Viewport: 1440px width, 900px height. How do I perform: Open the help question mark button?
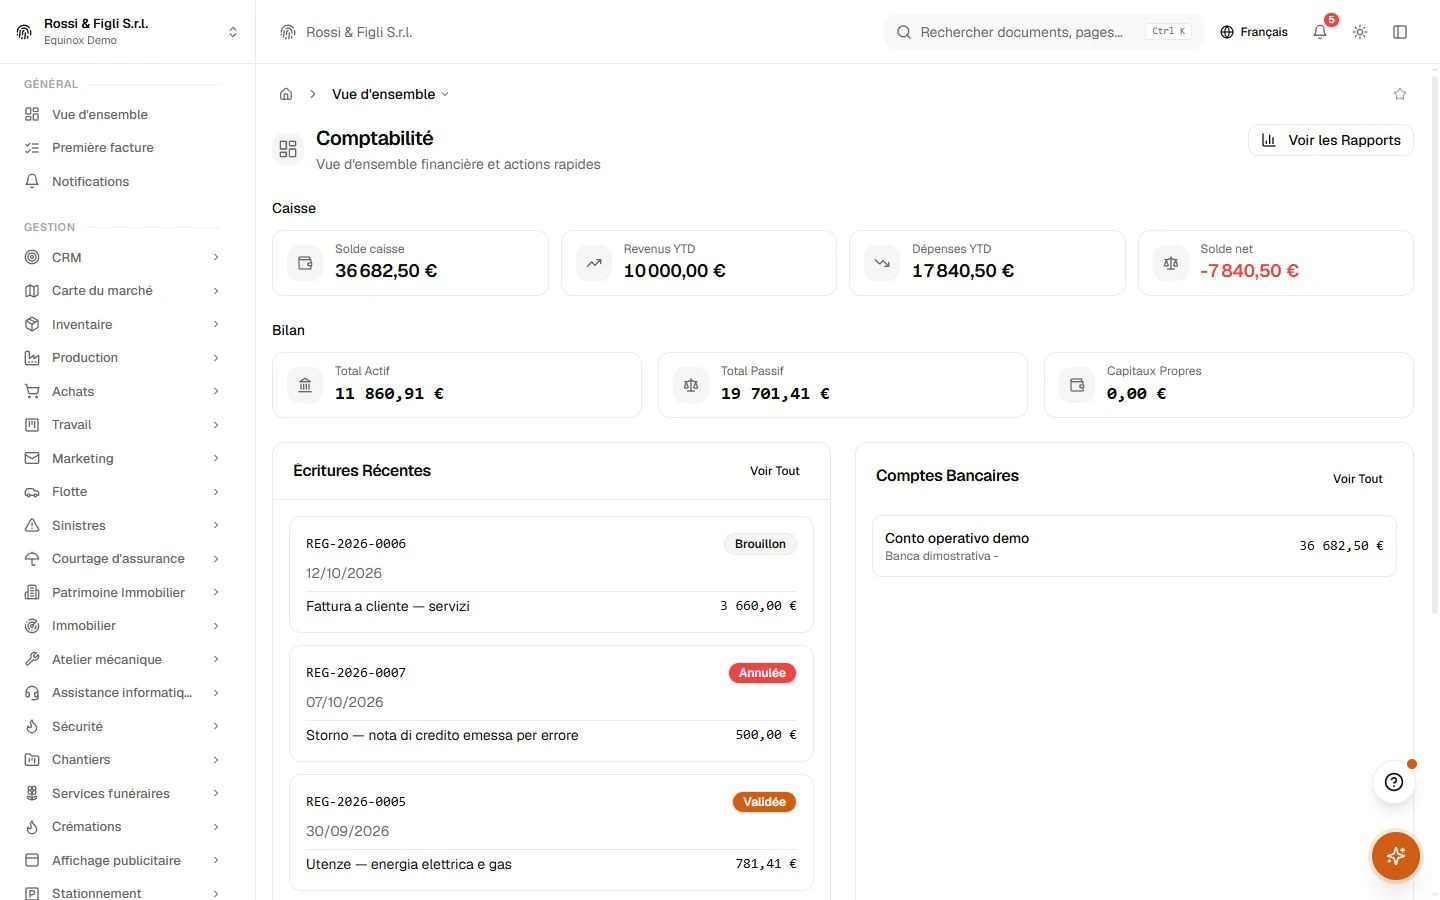1394,782
